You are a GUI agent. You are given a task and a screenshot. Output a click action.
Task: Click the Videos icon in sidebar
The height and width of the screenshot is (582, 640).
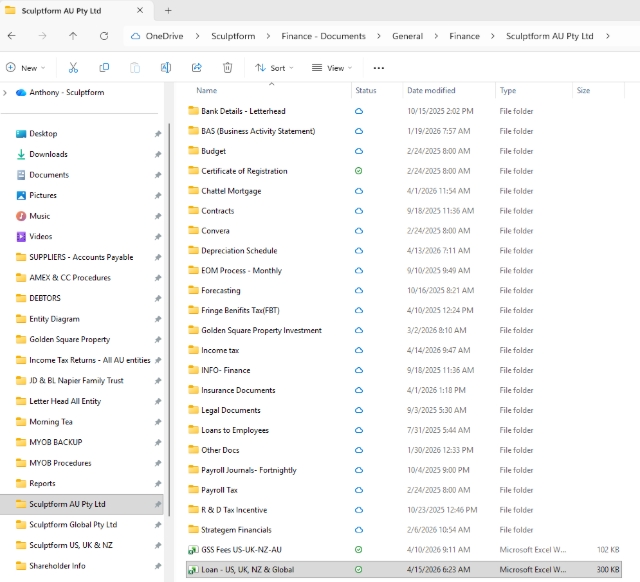point(21,236)
